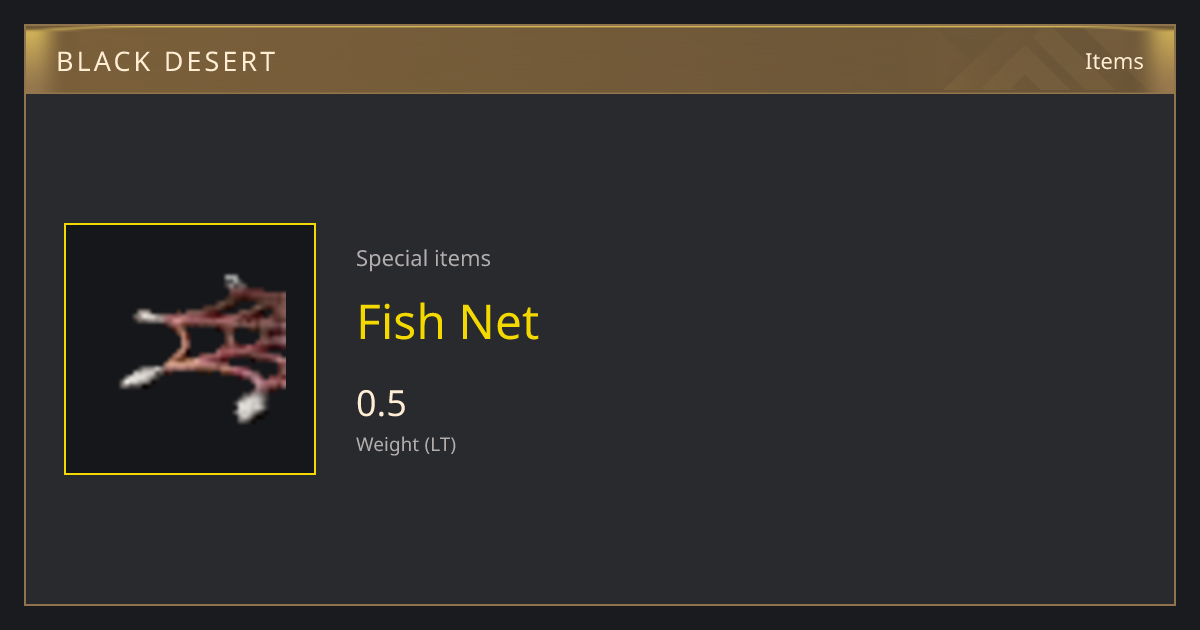The image size is (1200, 630).
Task: Click the left-middle white tassel of the net
Action: [148, 317]
